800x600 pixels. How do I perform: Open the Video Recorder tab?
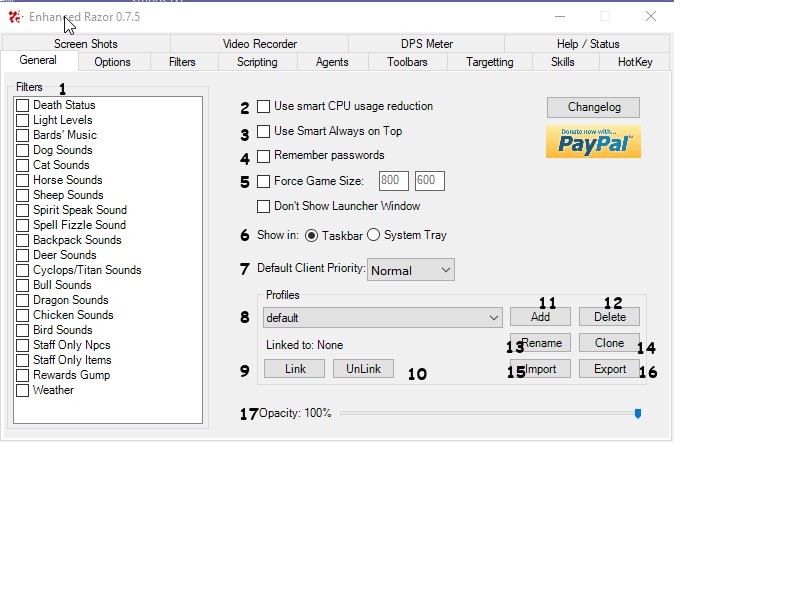tap(259, 44)
